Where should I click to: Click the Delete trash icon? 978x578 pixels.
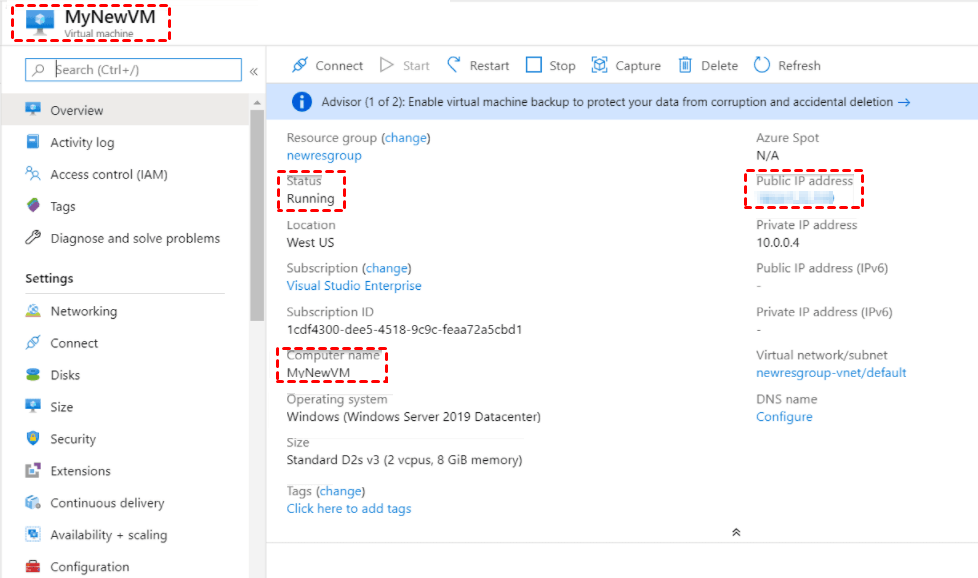685,65
